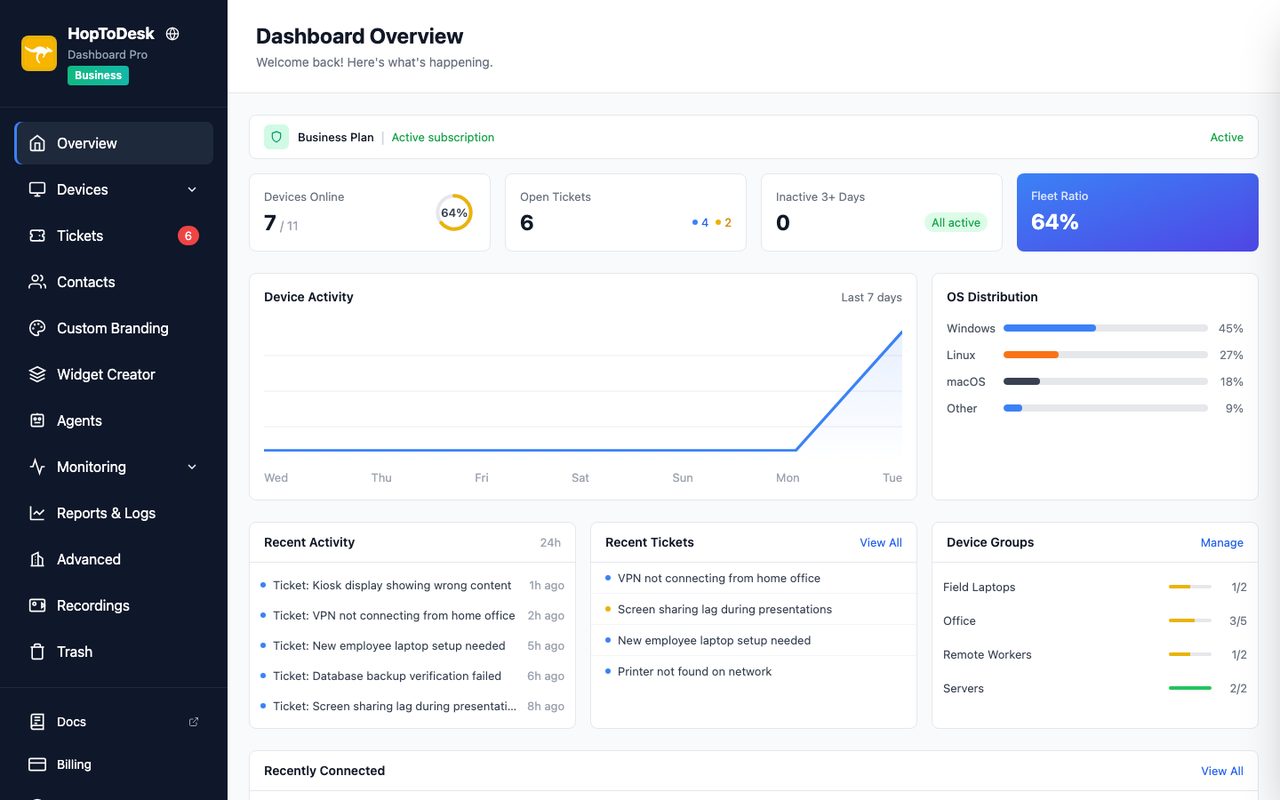Click the Agents icon in sidebar
This screenshot has height=800, width=1280.
click(37, 421)
